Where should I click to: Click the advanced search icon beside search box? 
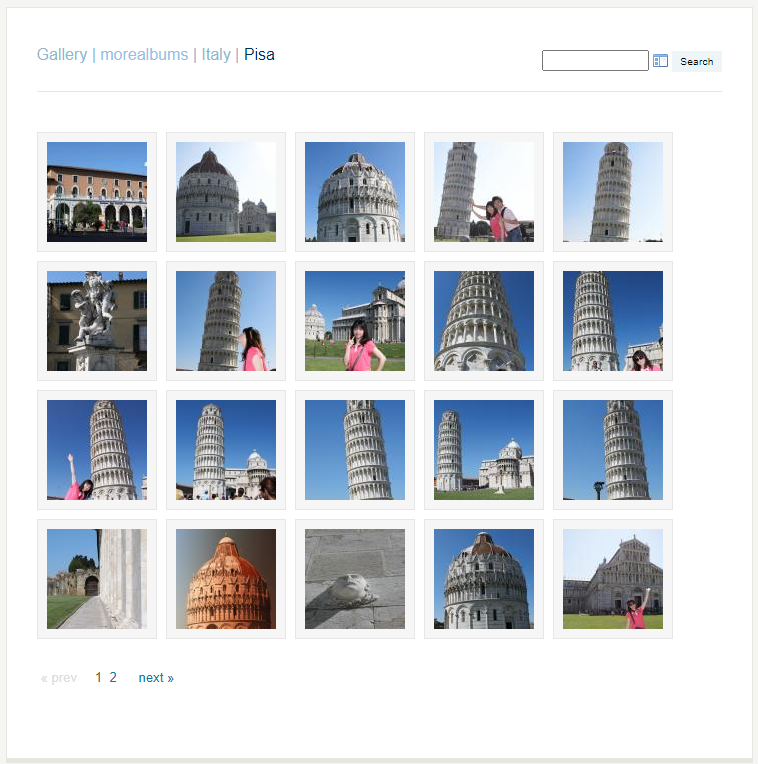coord(660,61)
